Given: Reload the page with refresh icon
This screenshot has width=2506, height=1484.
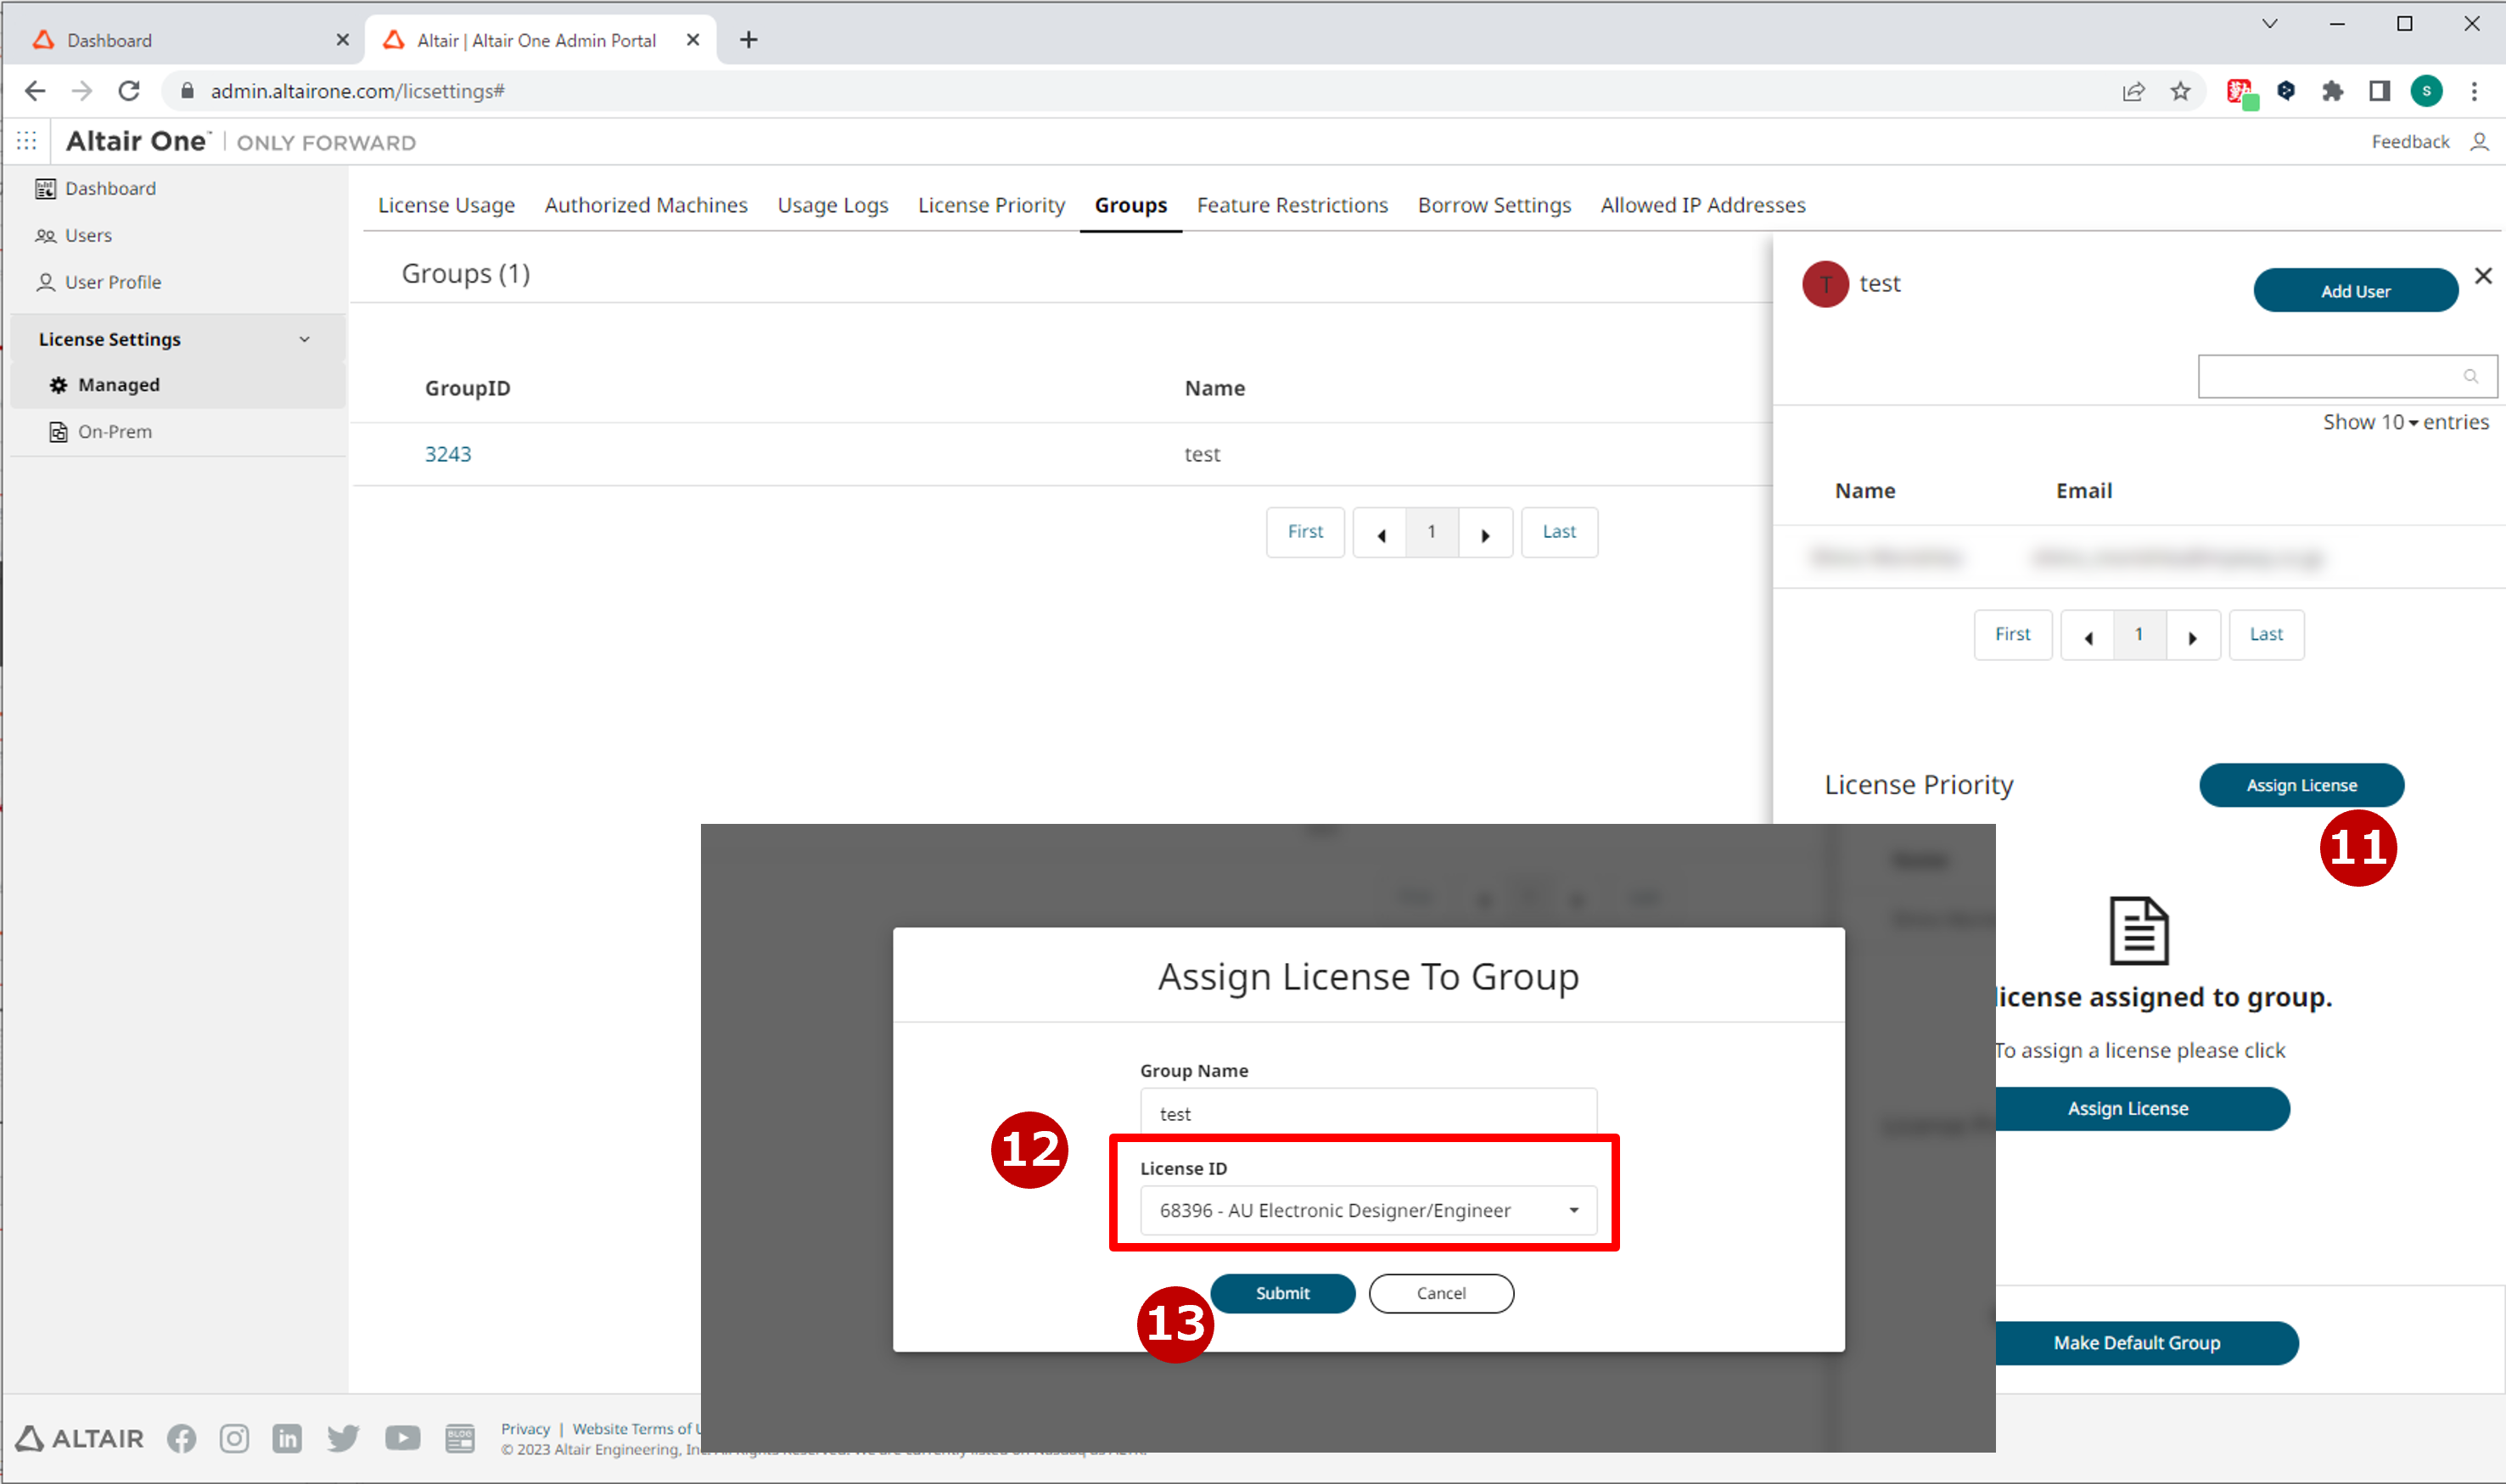Looking at the screenshot, I should (x=129, y=91).
